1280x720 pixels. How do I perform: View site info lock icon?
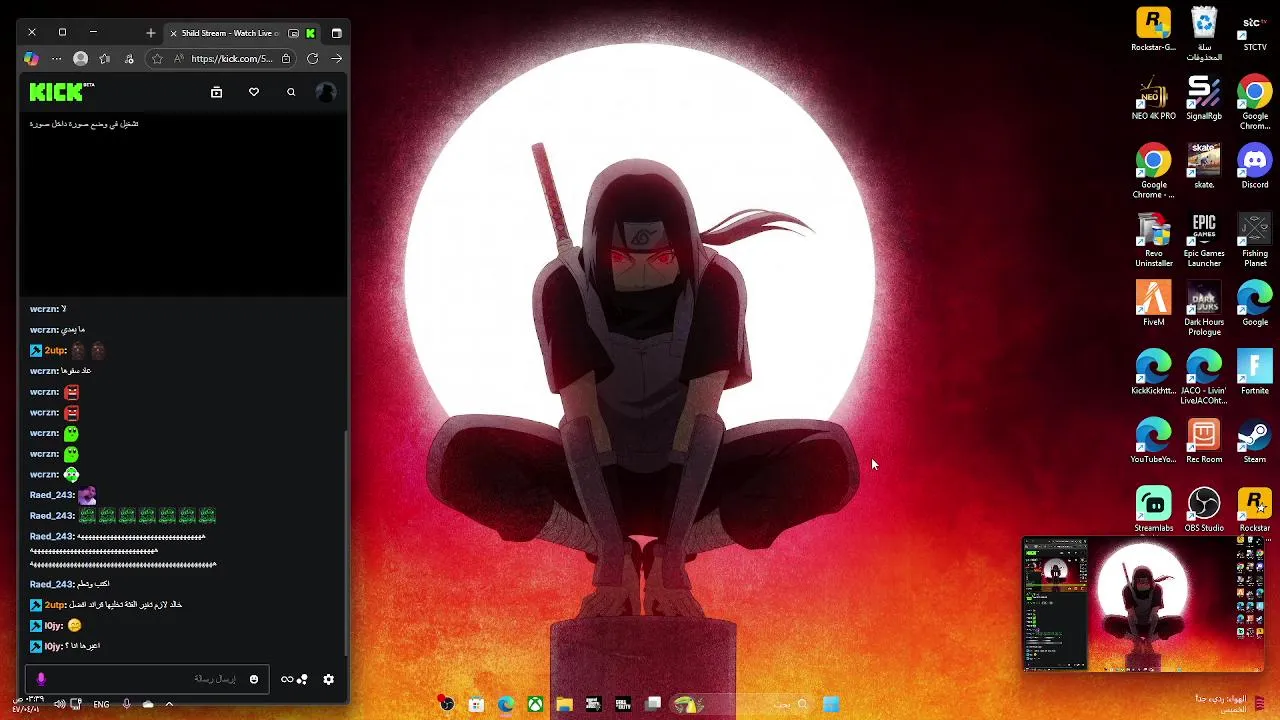[x=286, y=59]
